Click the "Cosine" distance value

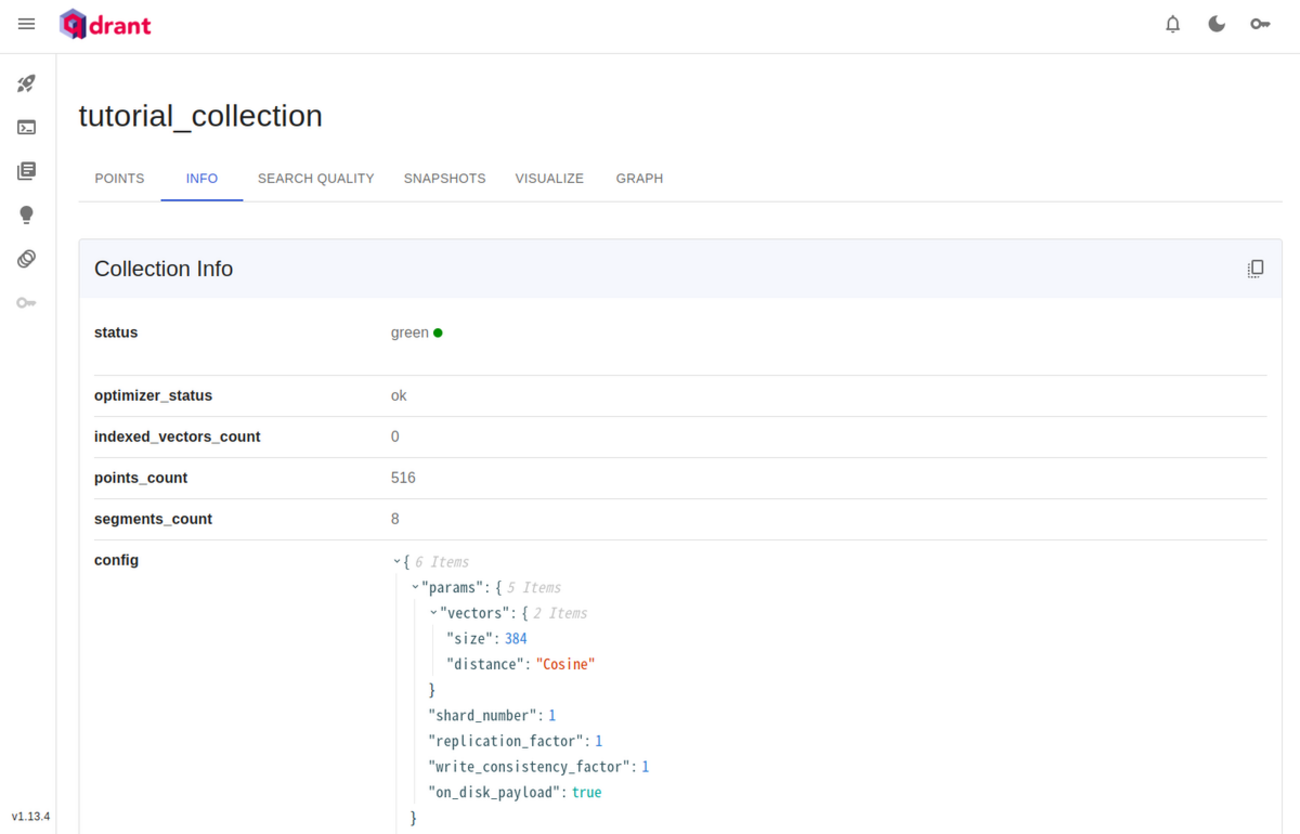(565, 664)
